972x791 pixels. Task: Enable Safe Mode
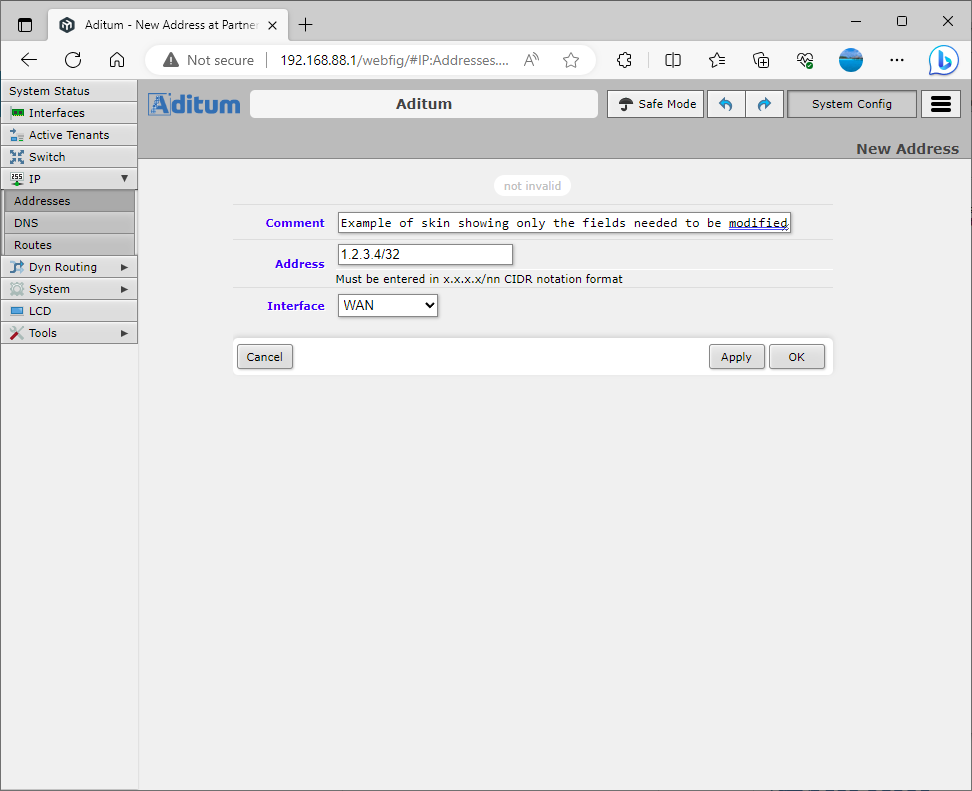pos(655,103)
